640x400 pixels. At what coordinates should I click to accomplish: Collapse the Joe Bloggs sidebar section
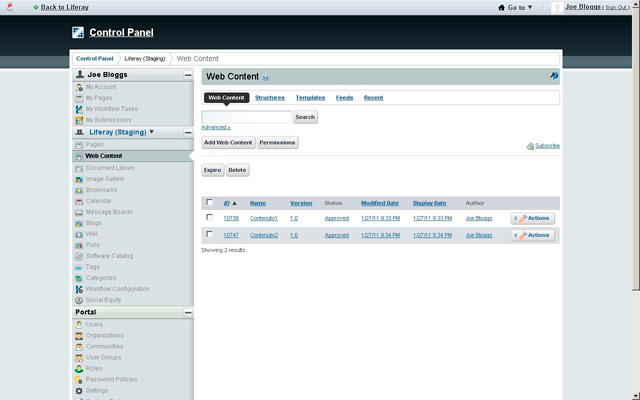188,75
